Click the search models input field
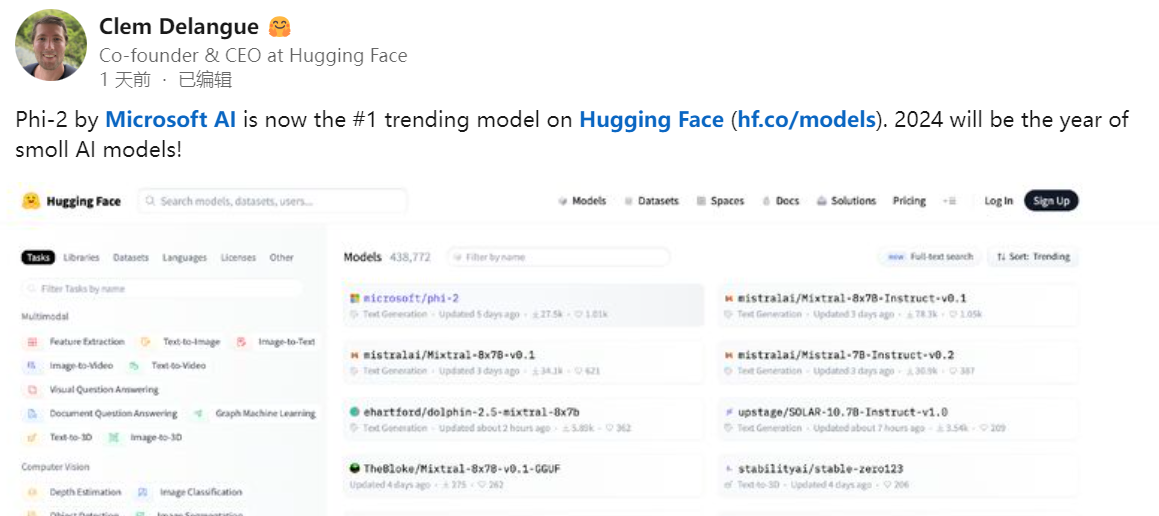 pyautogui.click(x=273, y=201)
